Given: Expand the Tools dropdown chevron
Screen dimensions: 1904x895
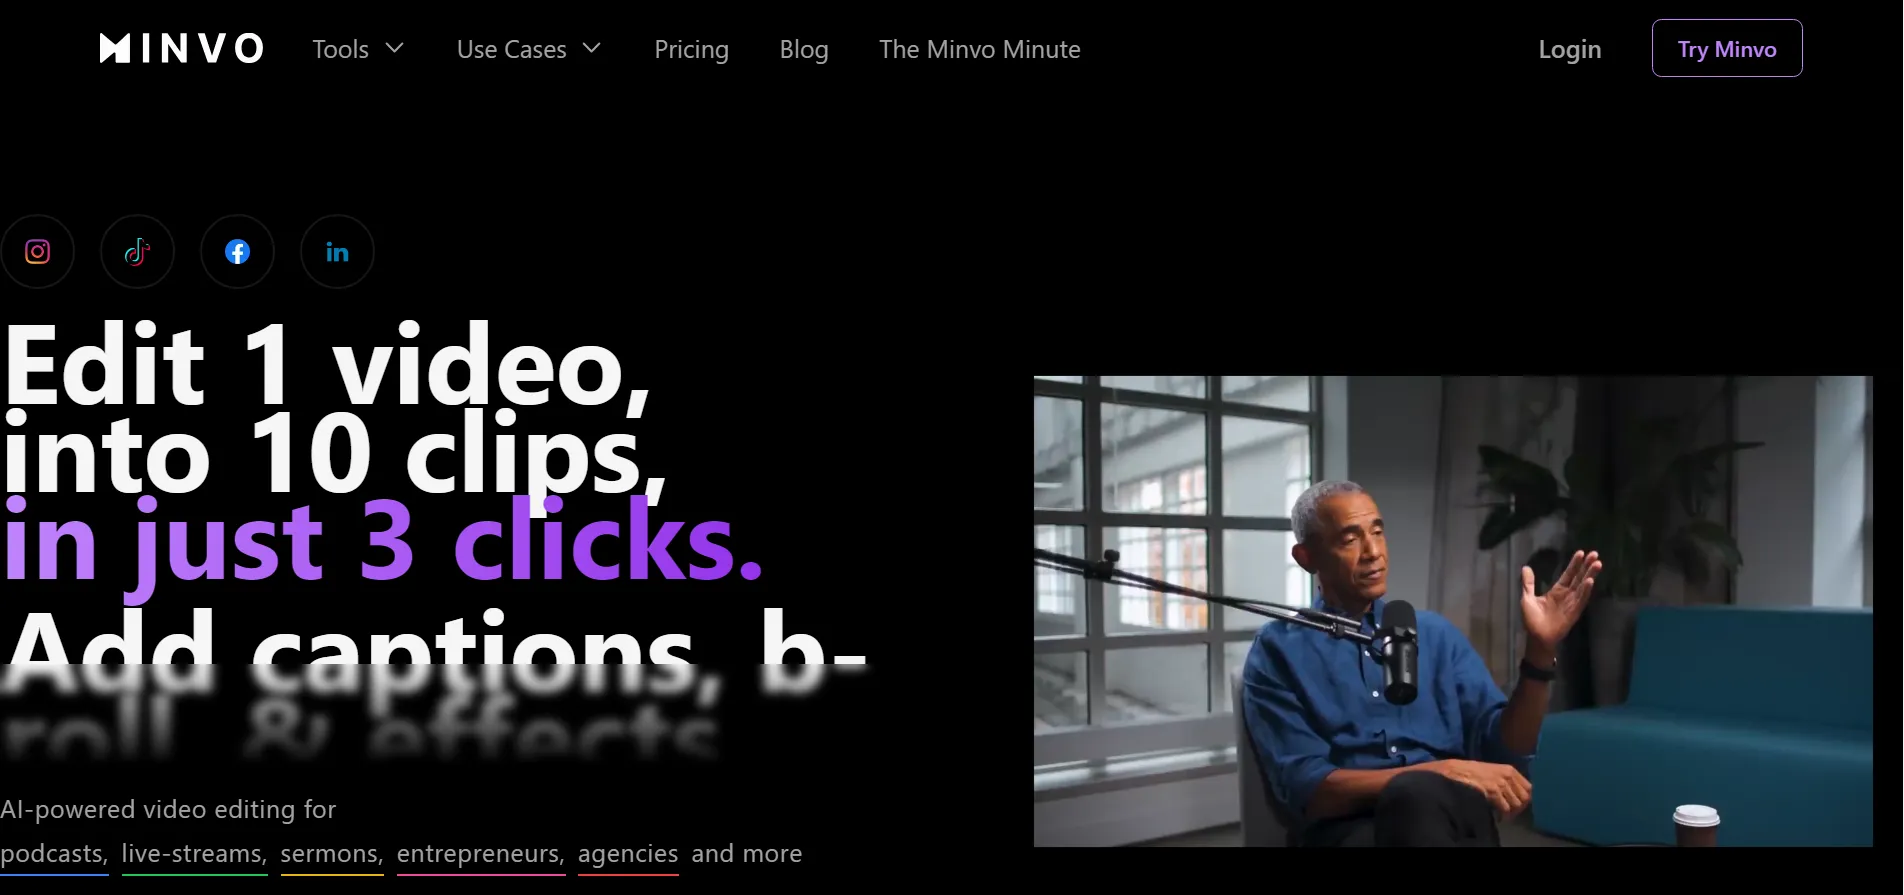Looking at the screenshot, I should (394, 48).
